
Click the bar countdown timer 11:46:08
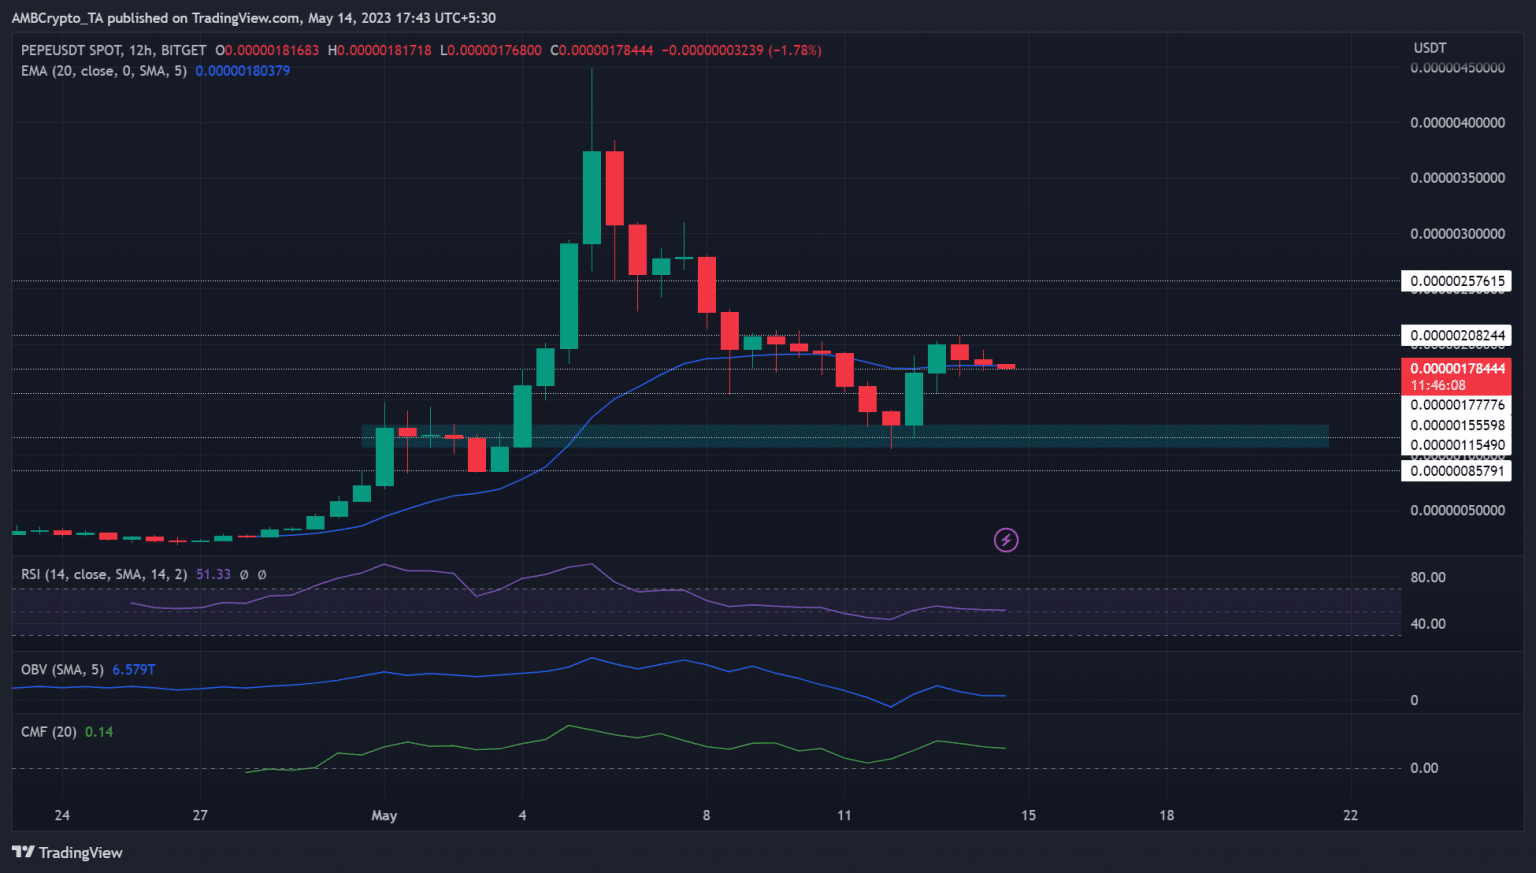[x=1438, y=386]
